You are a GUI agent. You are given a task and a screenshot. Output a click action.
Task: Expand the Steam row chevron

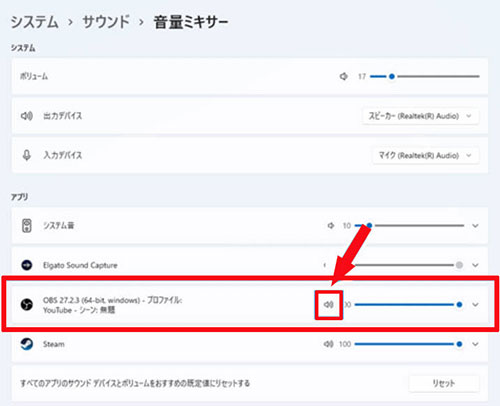click(x=475, y=344)
